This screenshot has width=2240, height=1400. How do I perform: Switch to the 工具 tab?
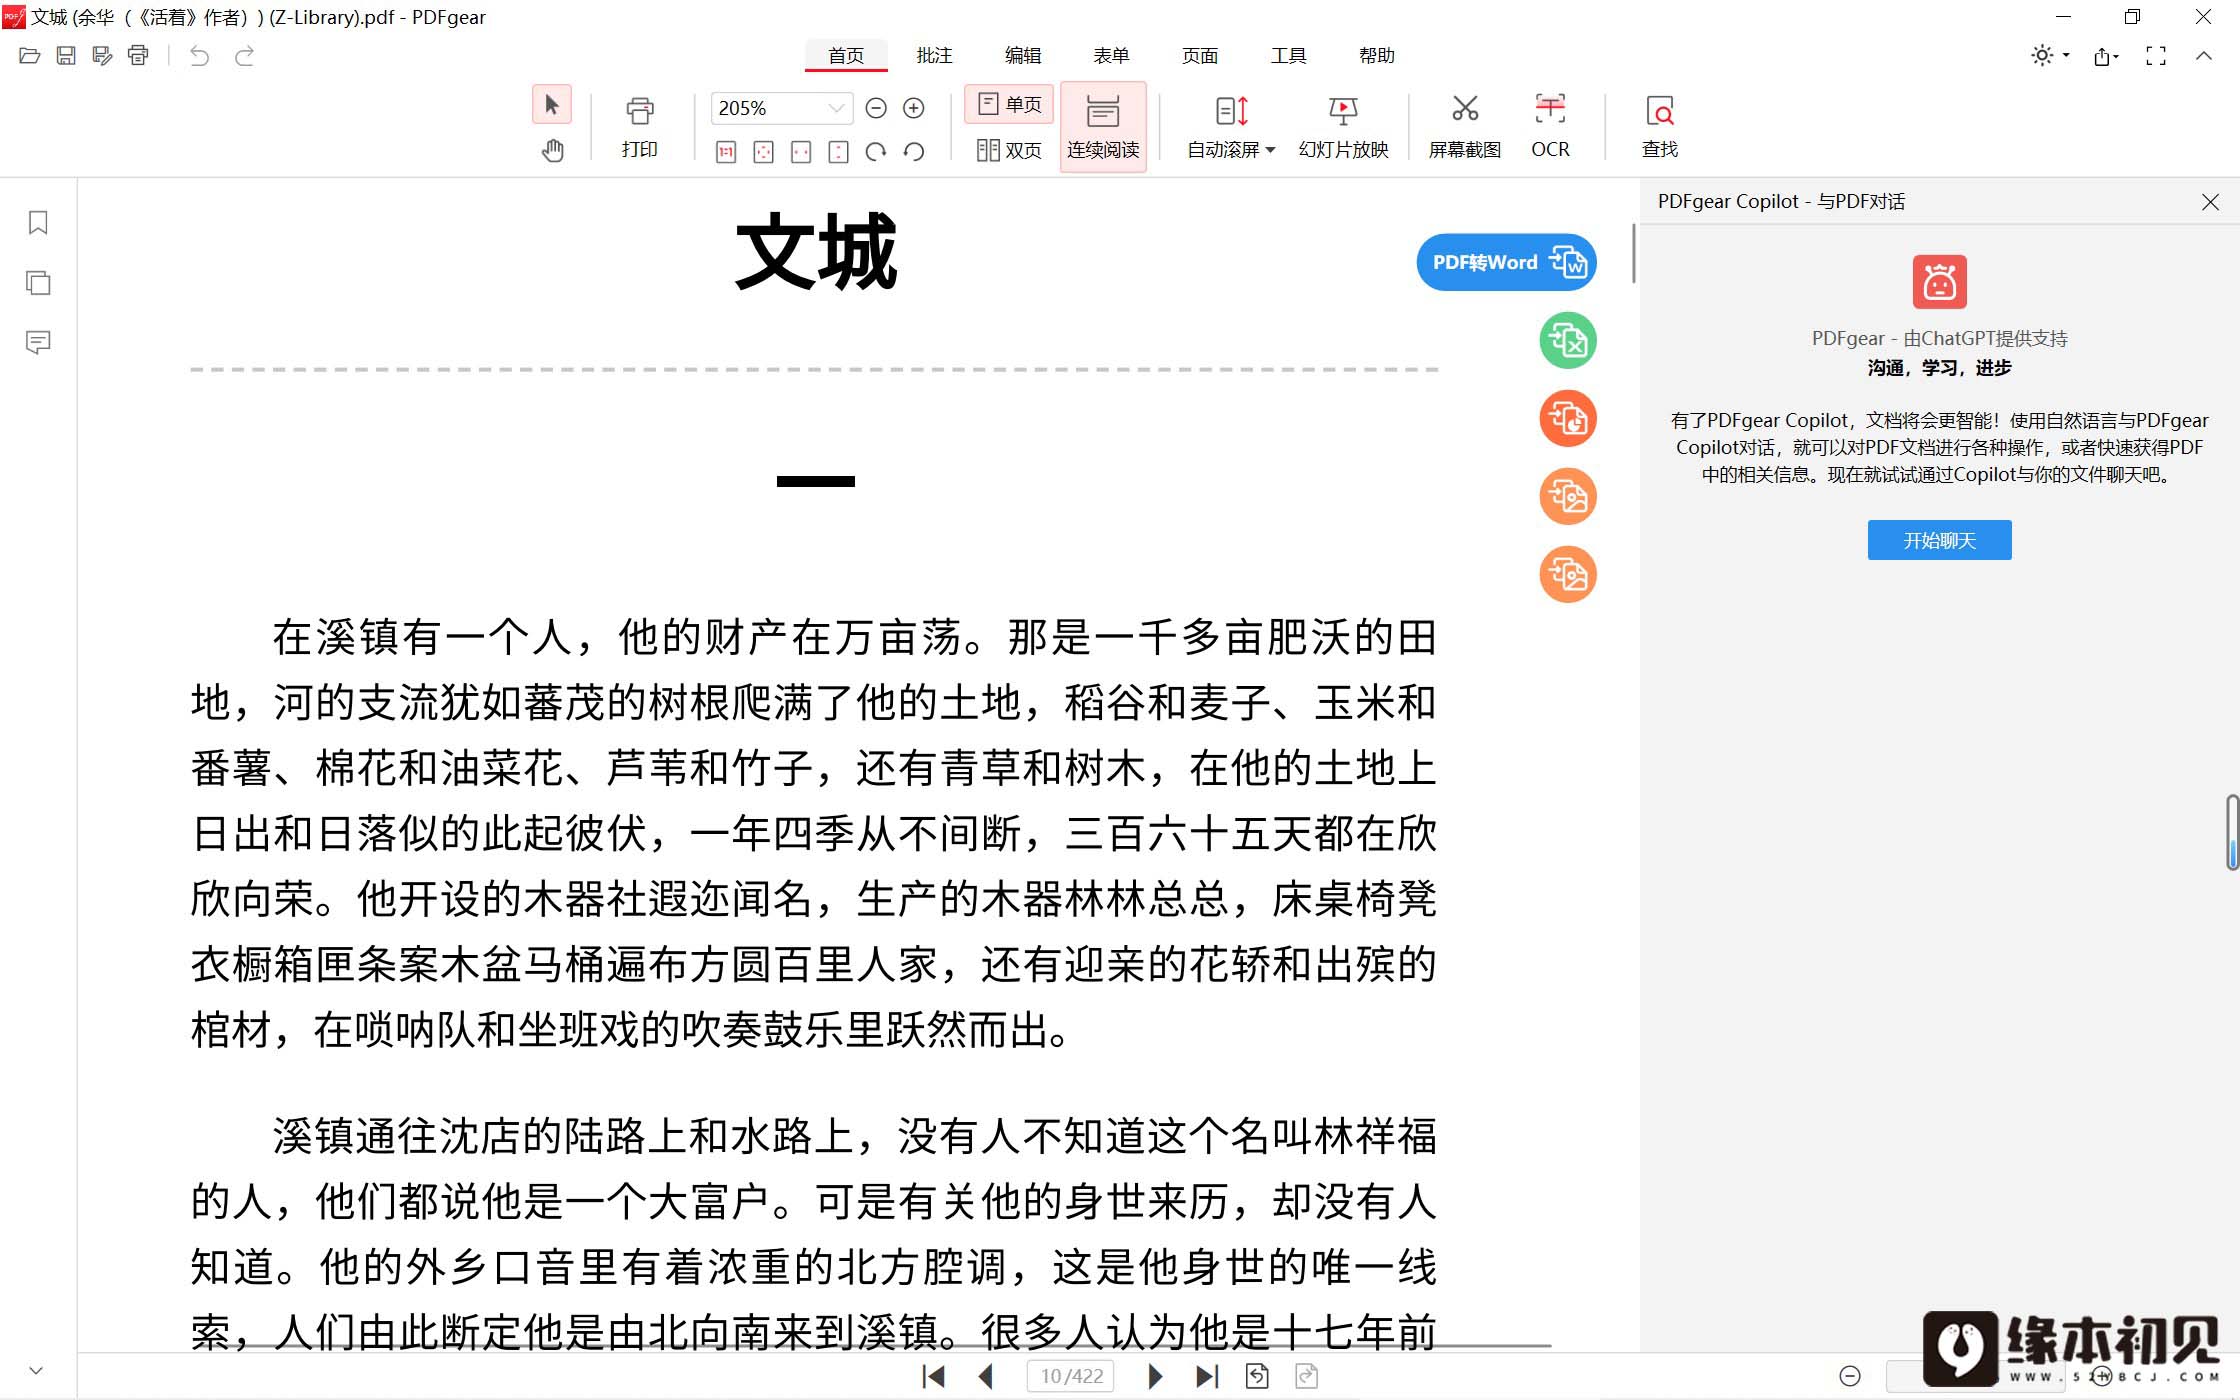click(1288, 56)
